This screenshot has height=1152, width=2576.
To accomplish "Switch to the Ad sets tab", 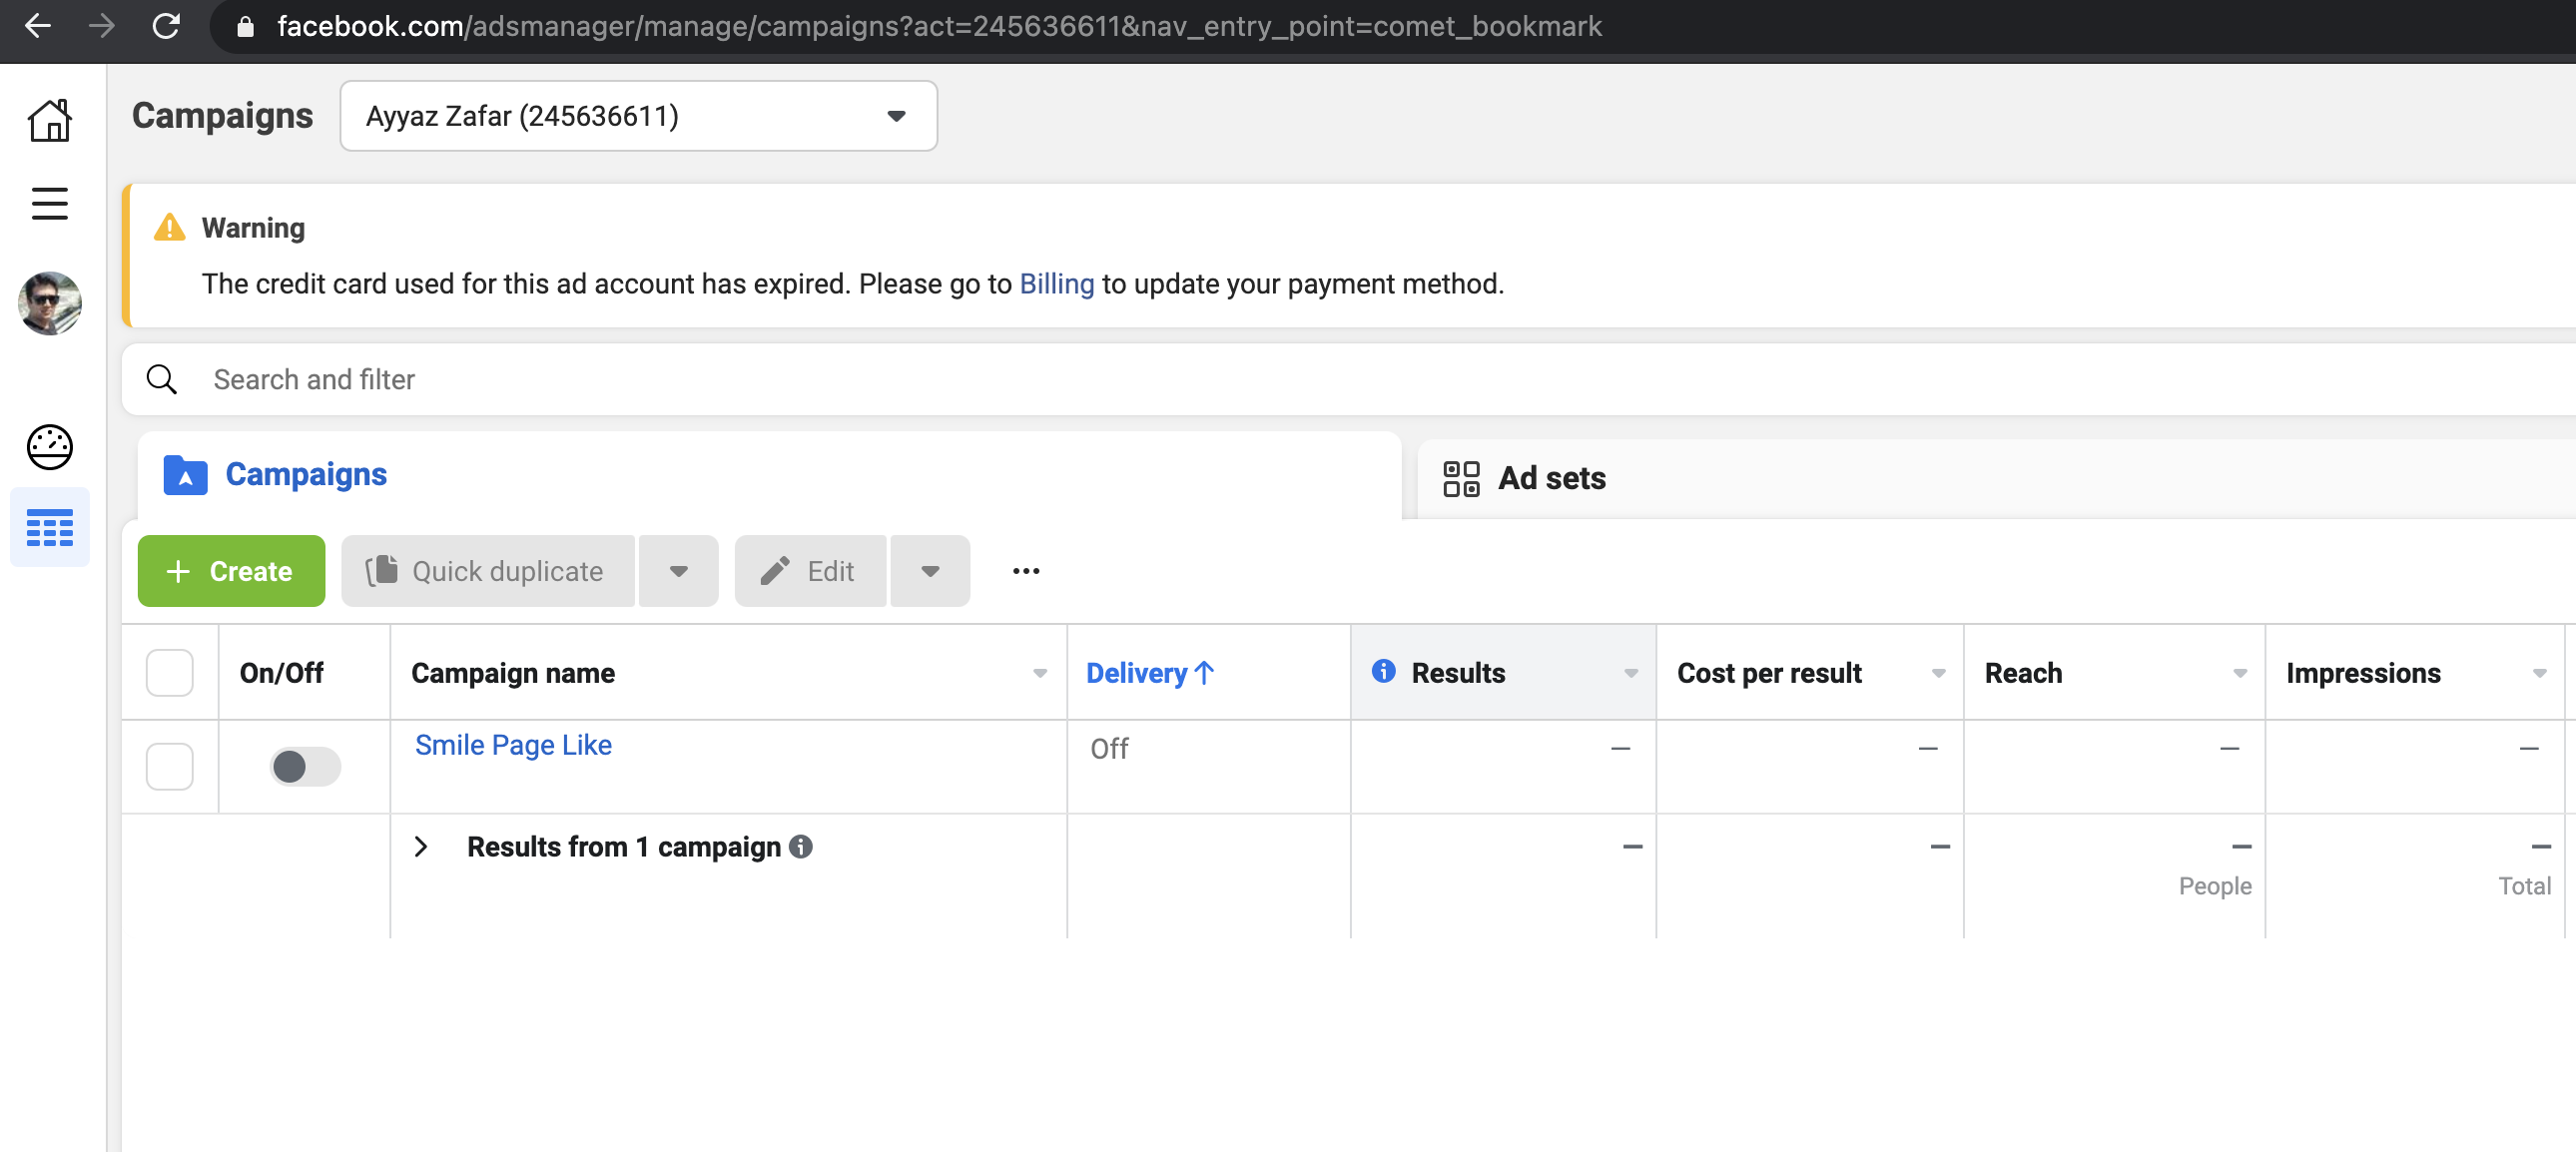I will 1524,478.
